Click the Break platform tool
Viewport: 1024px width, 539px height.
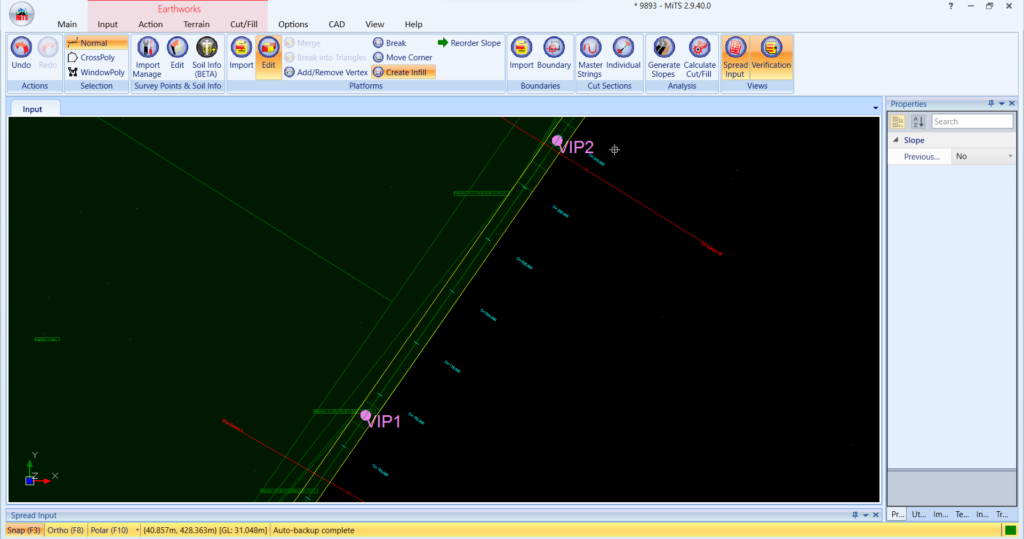point(390,43)
